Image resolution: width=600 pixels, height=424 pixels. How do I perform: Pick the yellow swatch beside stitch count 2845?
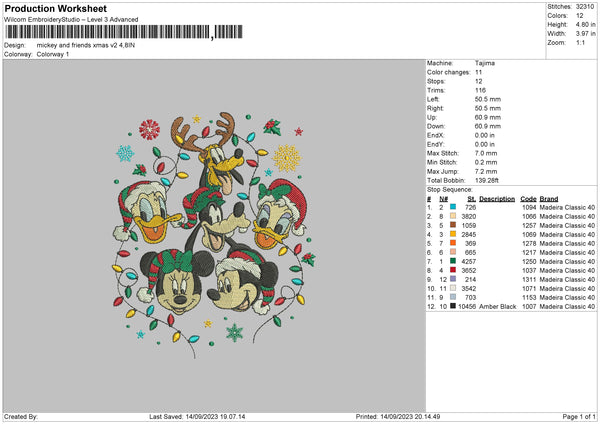(x=453, y=234)
